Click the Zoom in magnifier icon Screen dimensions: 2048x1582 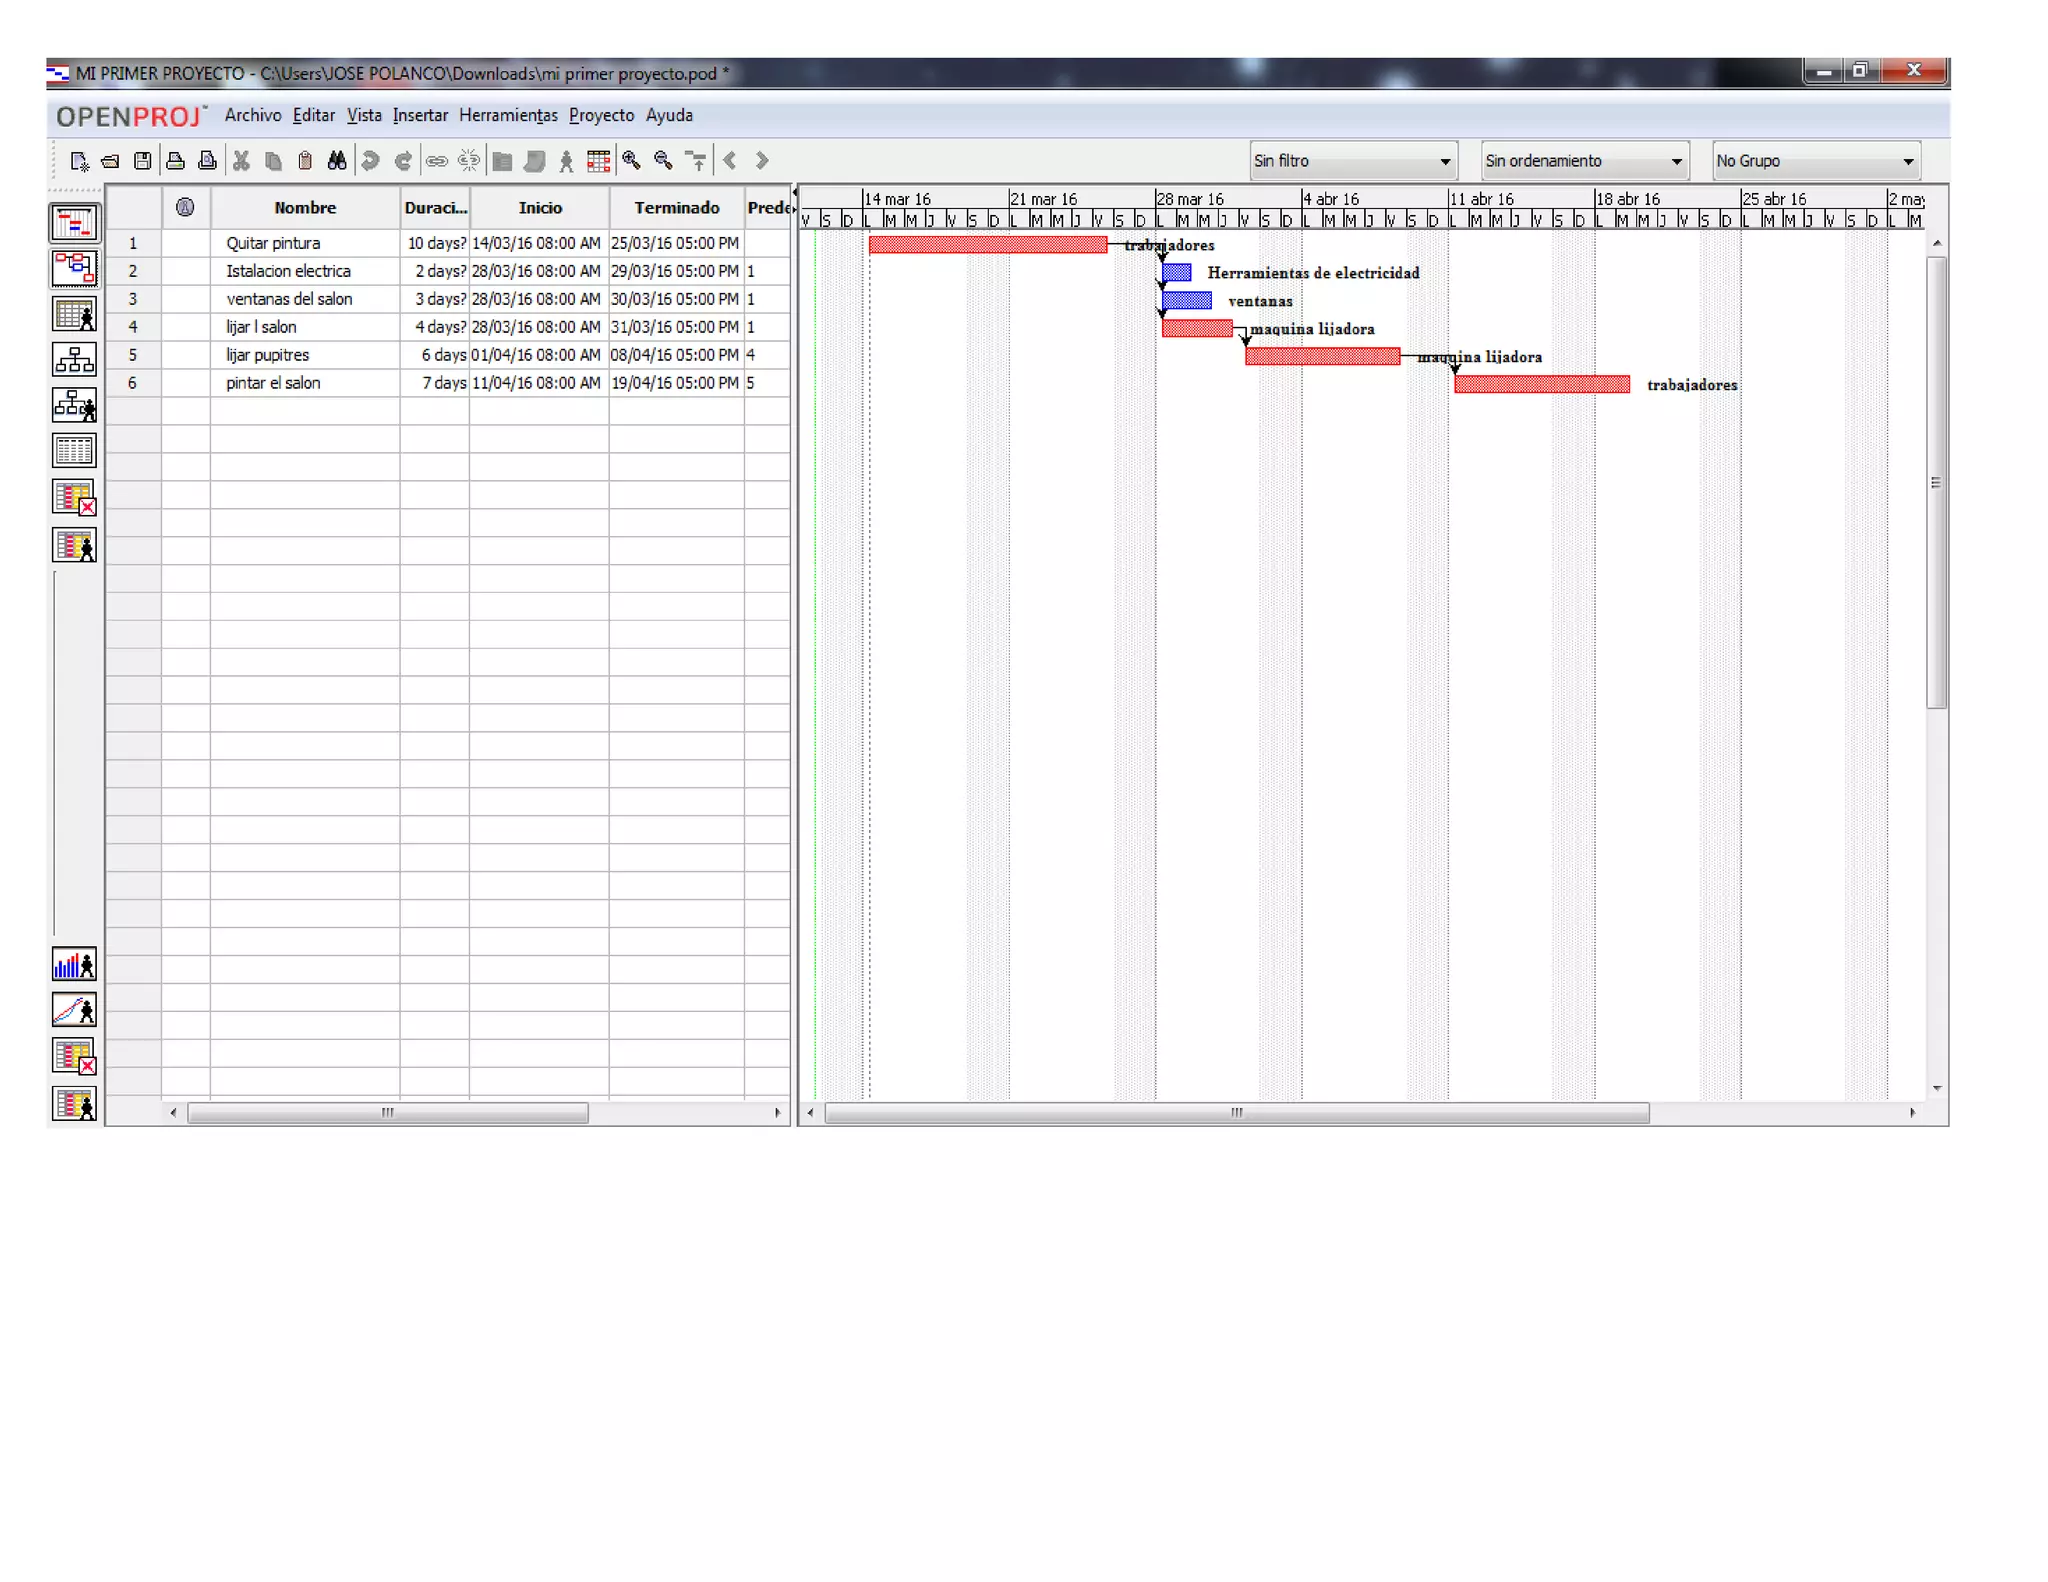[631, 161]
